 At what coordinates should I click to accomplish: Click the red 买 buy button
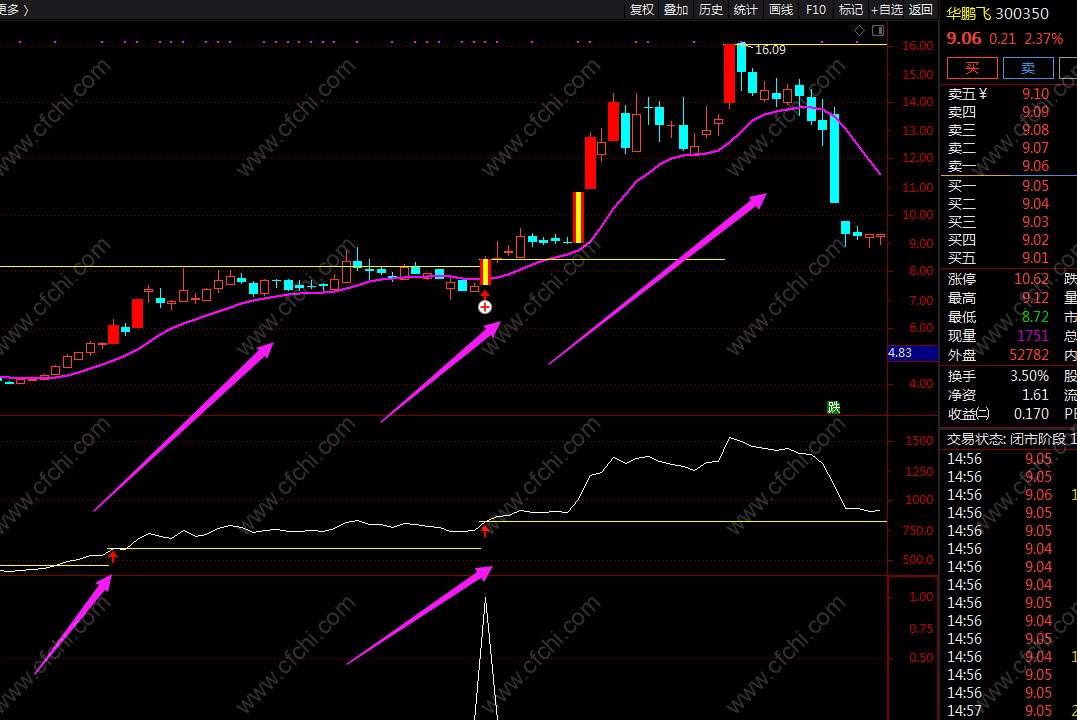click(972, 67)
